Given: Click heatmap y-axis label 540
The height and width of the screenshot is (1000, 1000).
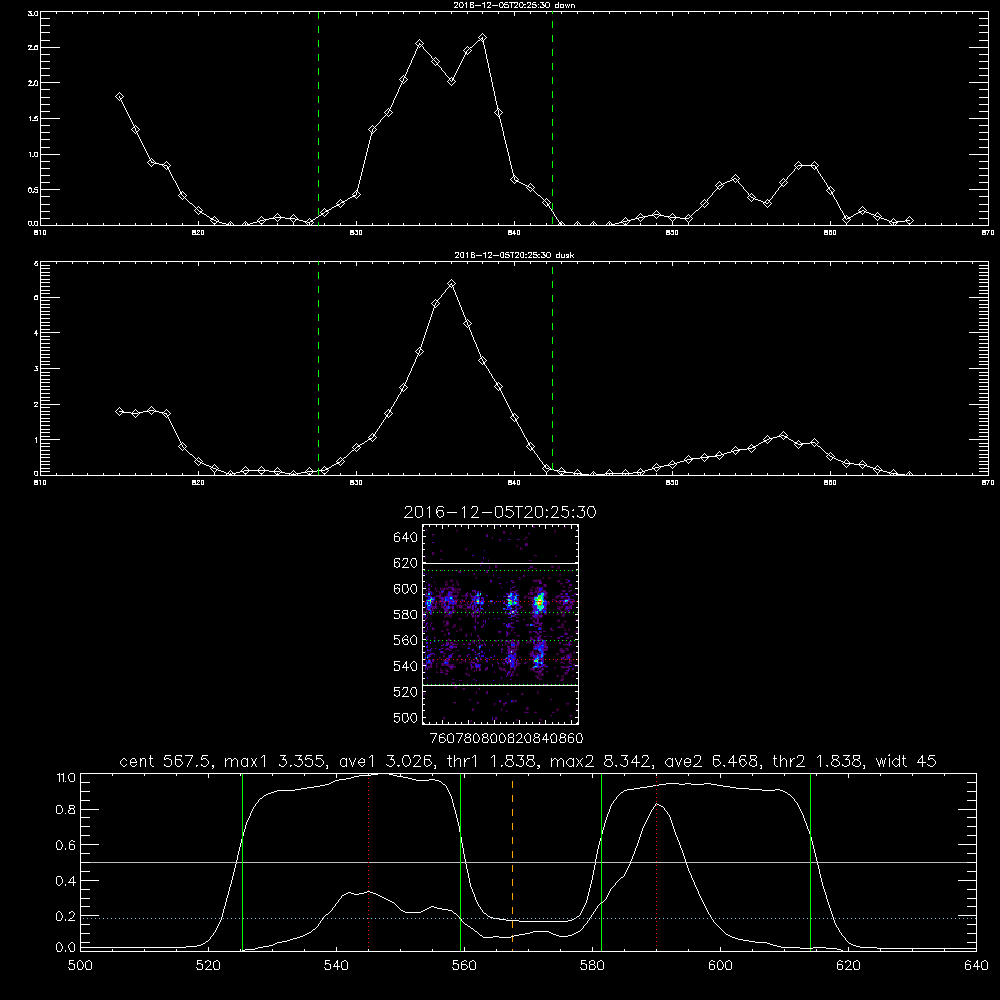Looking at the screenshot, I should coord(406,666).
